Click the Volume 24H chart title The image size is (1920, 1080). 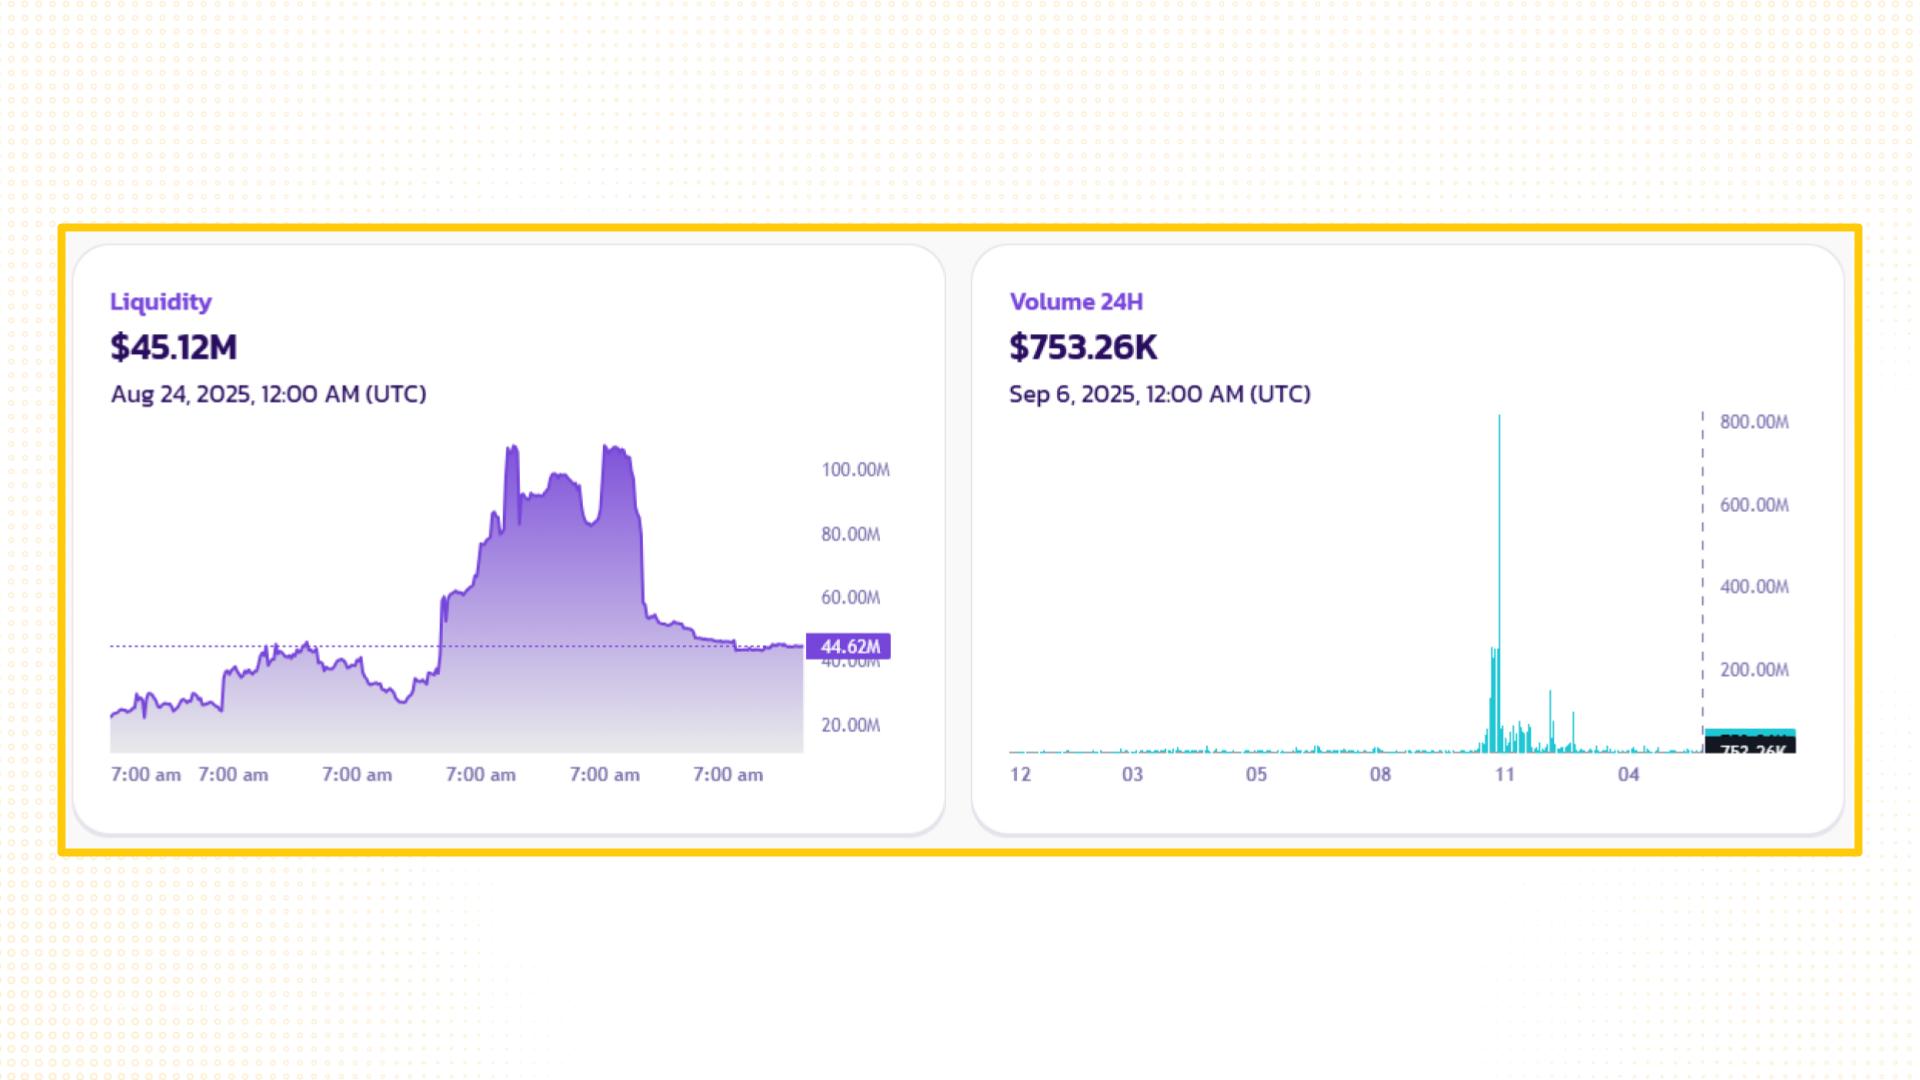1076,302
